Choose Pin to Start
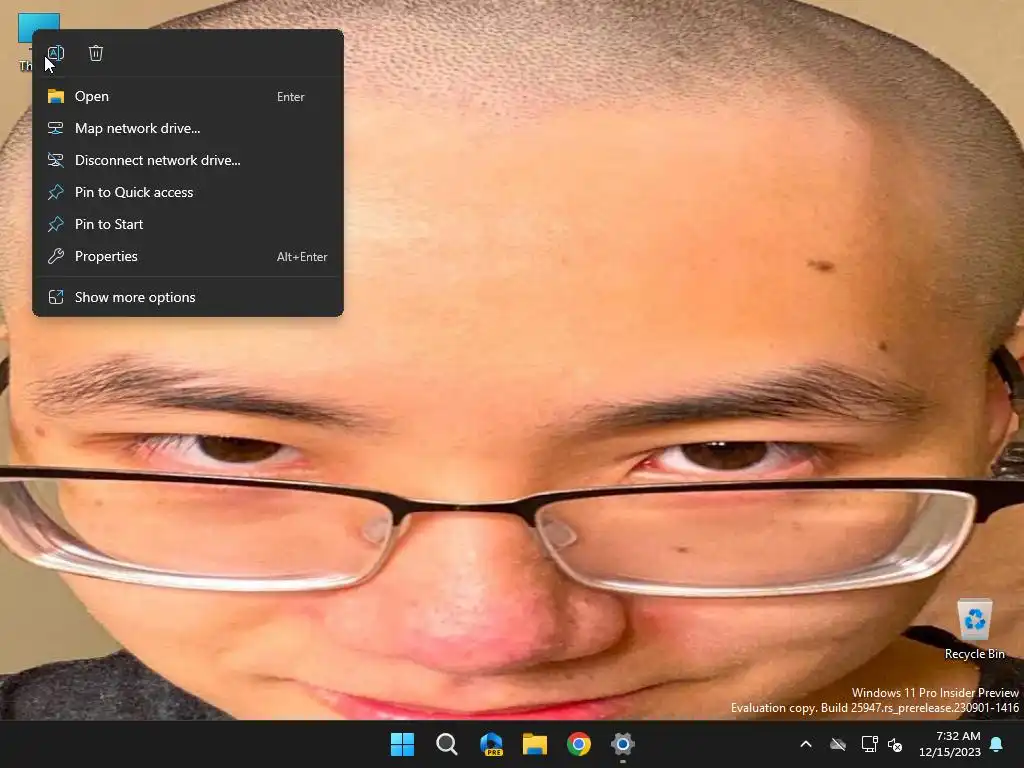The height and width of the screenshot is (768, 1024). (x=187, y=225)
